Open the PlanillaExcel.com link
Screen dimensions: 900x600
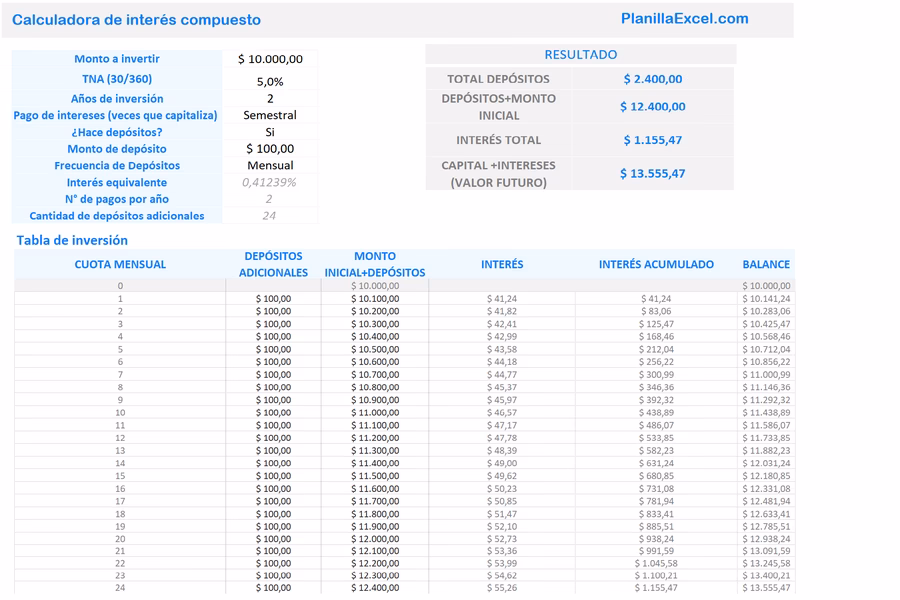(684, 18)
